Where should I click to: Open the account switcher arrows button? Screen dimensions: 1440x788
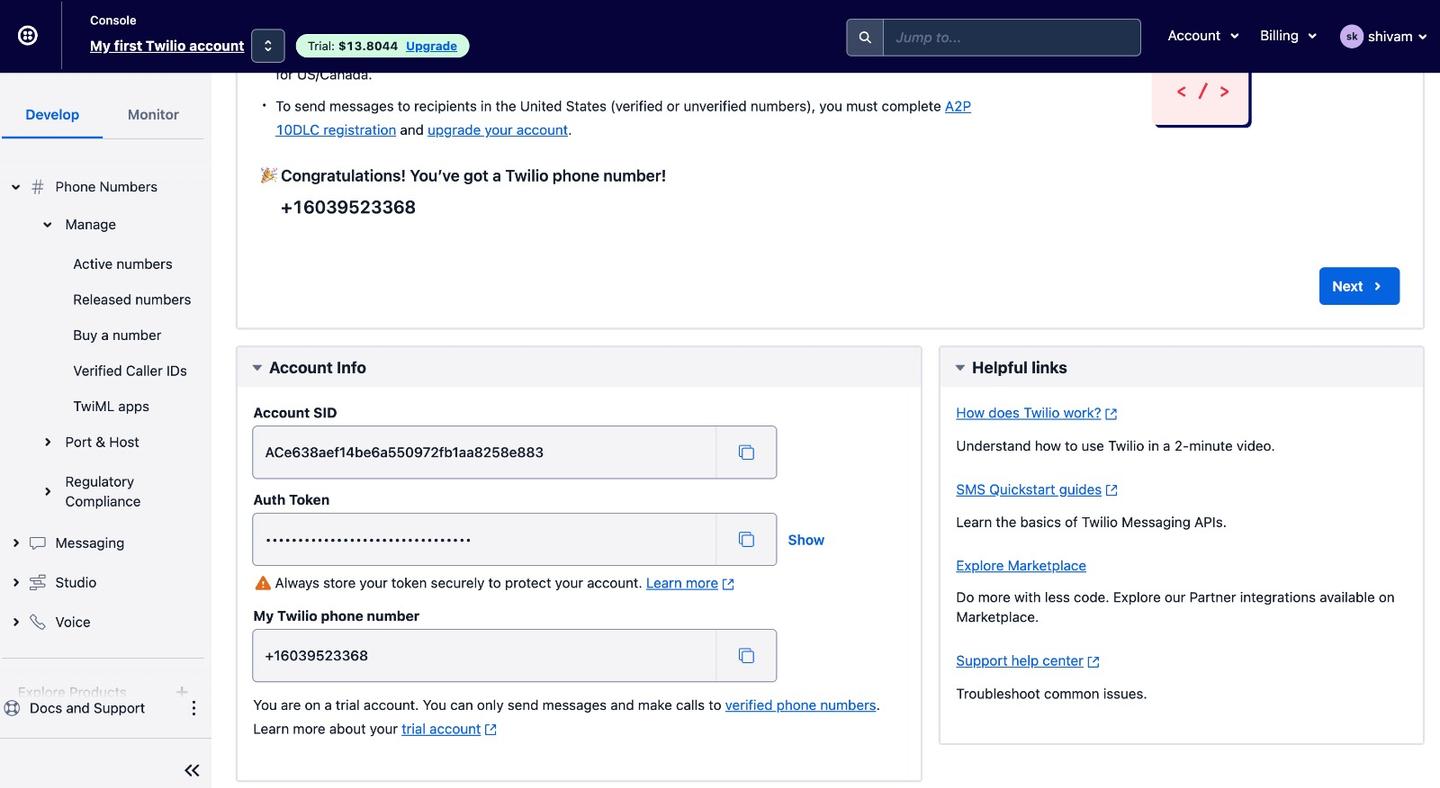pos(268,46)
